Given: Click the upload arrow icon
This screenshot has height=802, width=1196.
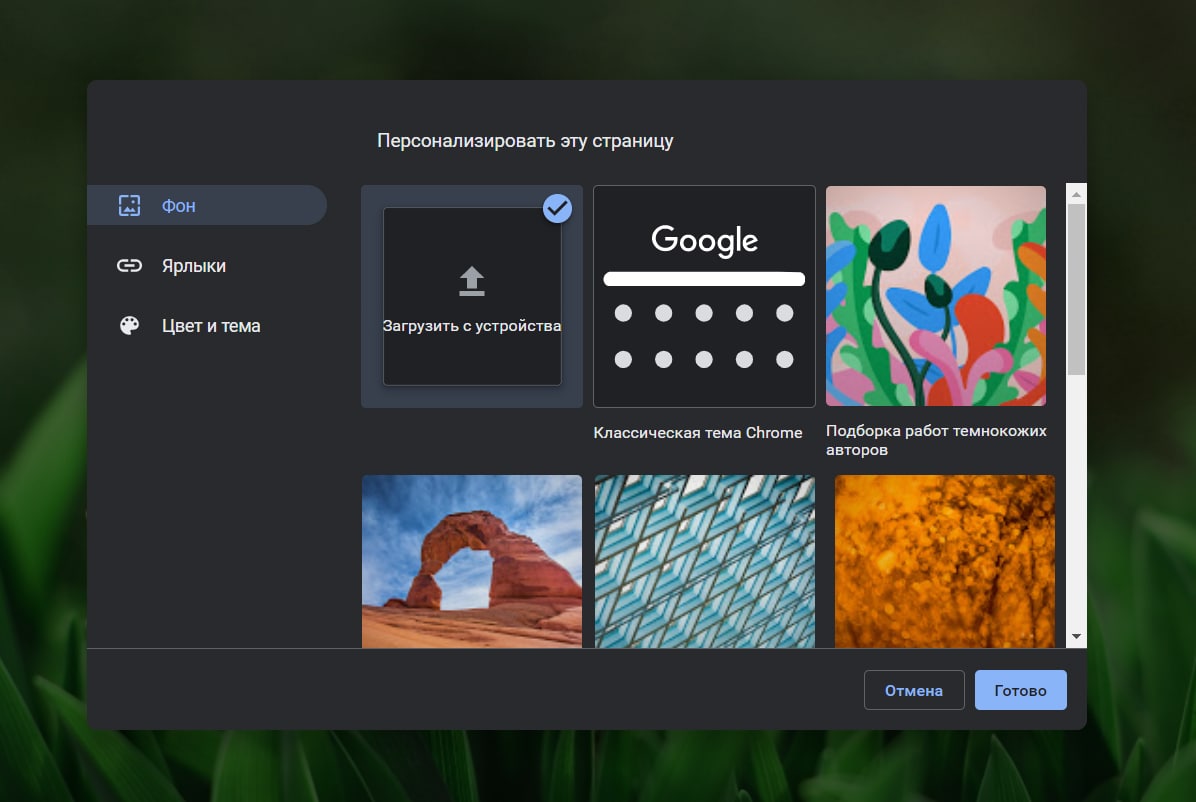Looking at the screenshot, I should pos(471,281).
